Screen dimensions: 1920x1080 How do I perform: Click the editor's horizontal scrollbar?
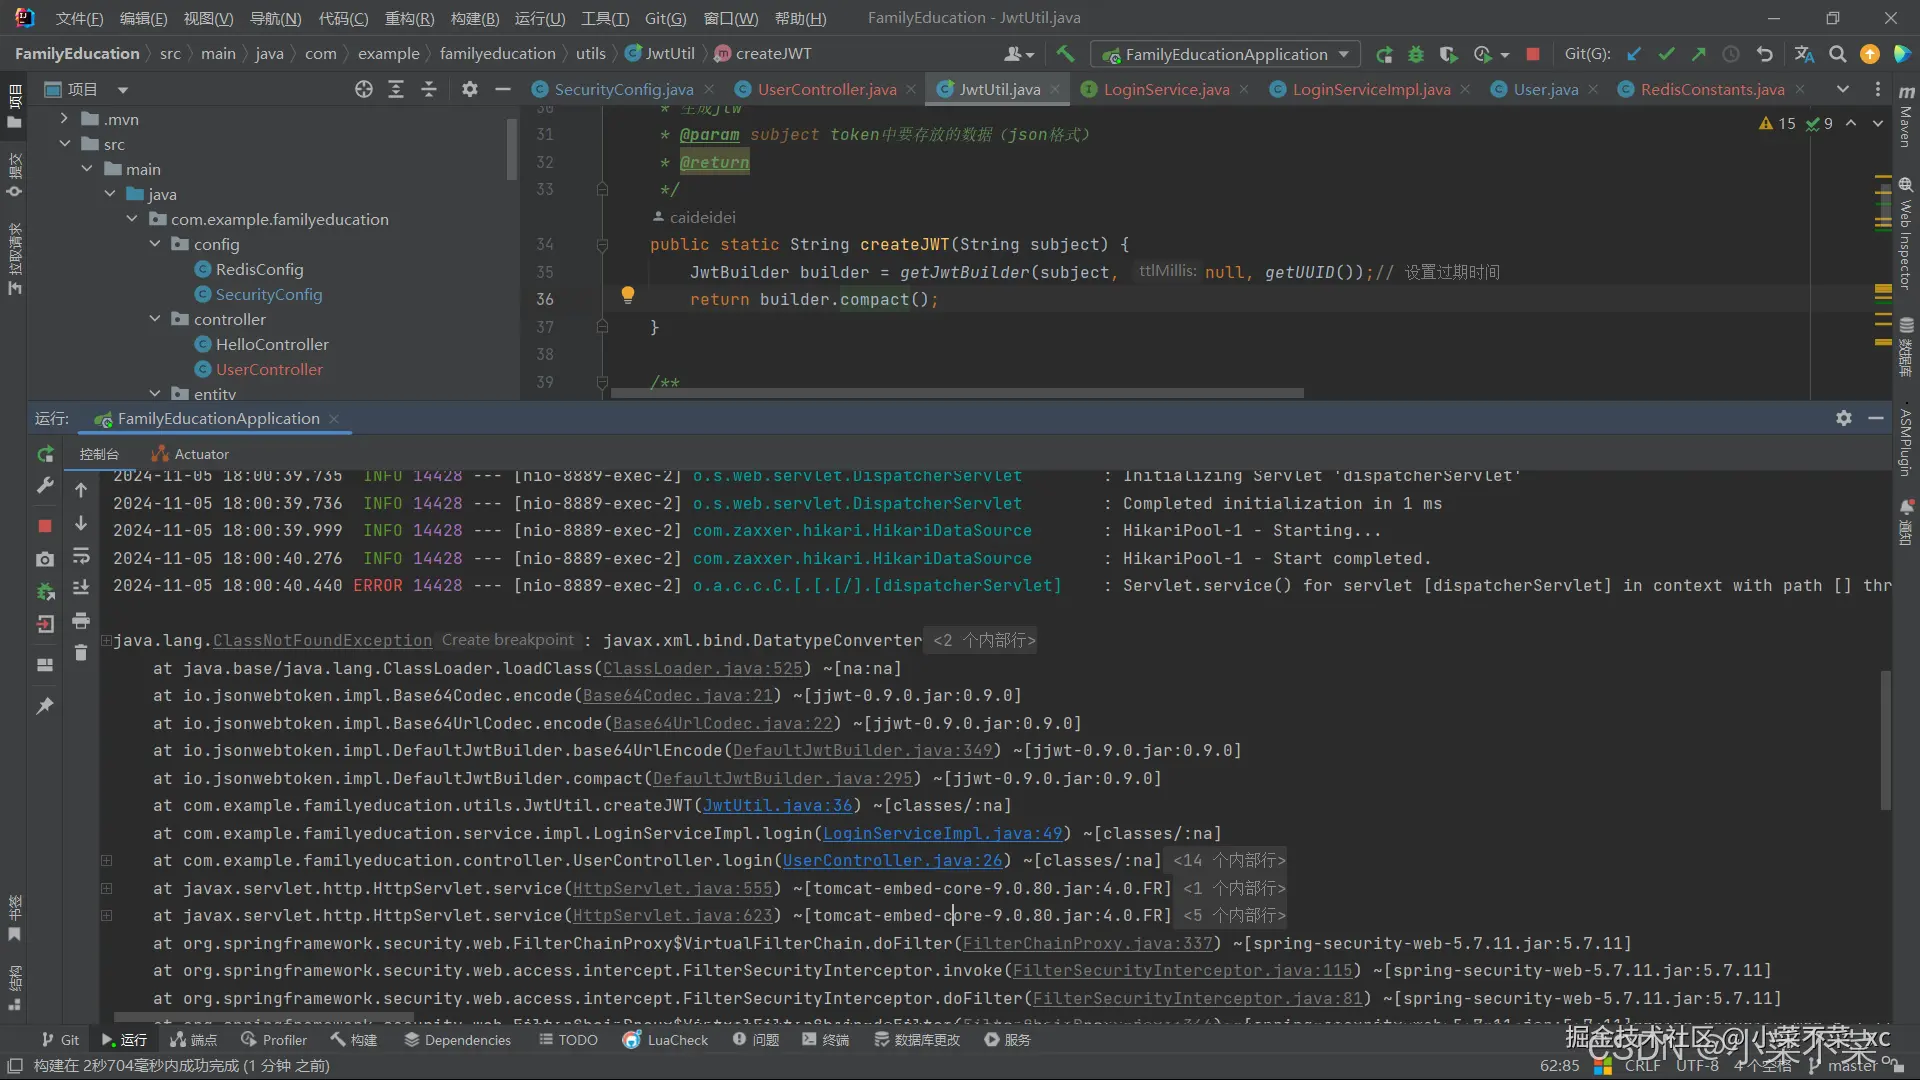957,393
